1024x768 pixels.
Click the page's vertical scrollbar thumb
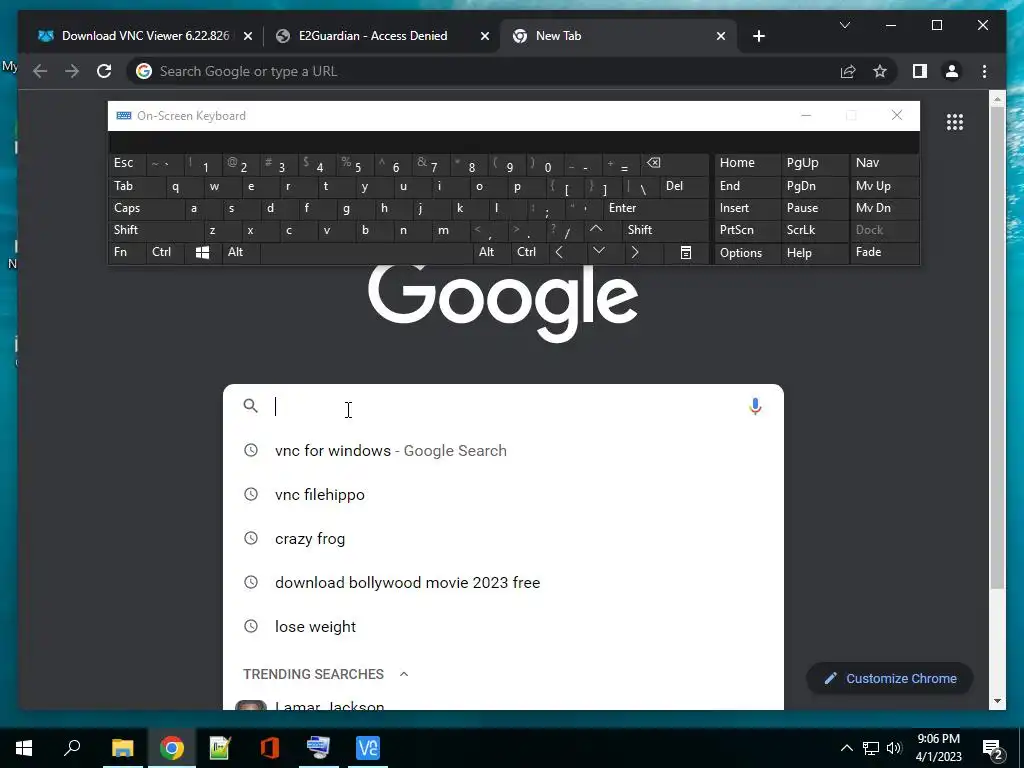click(x=997, y=346)
